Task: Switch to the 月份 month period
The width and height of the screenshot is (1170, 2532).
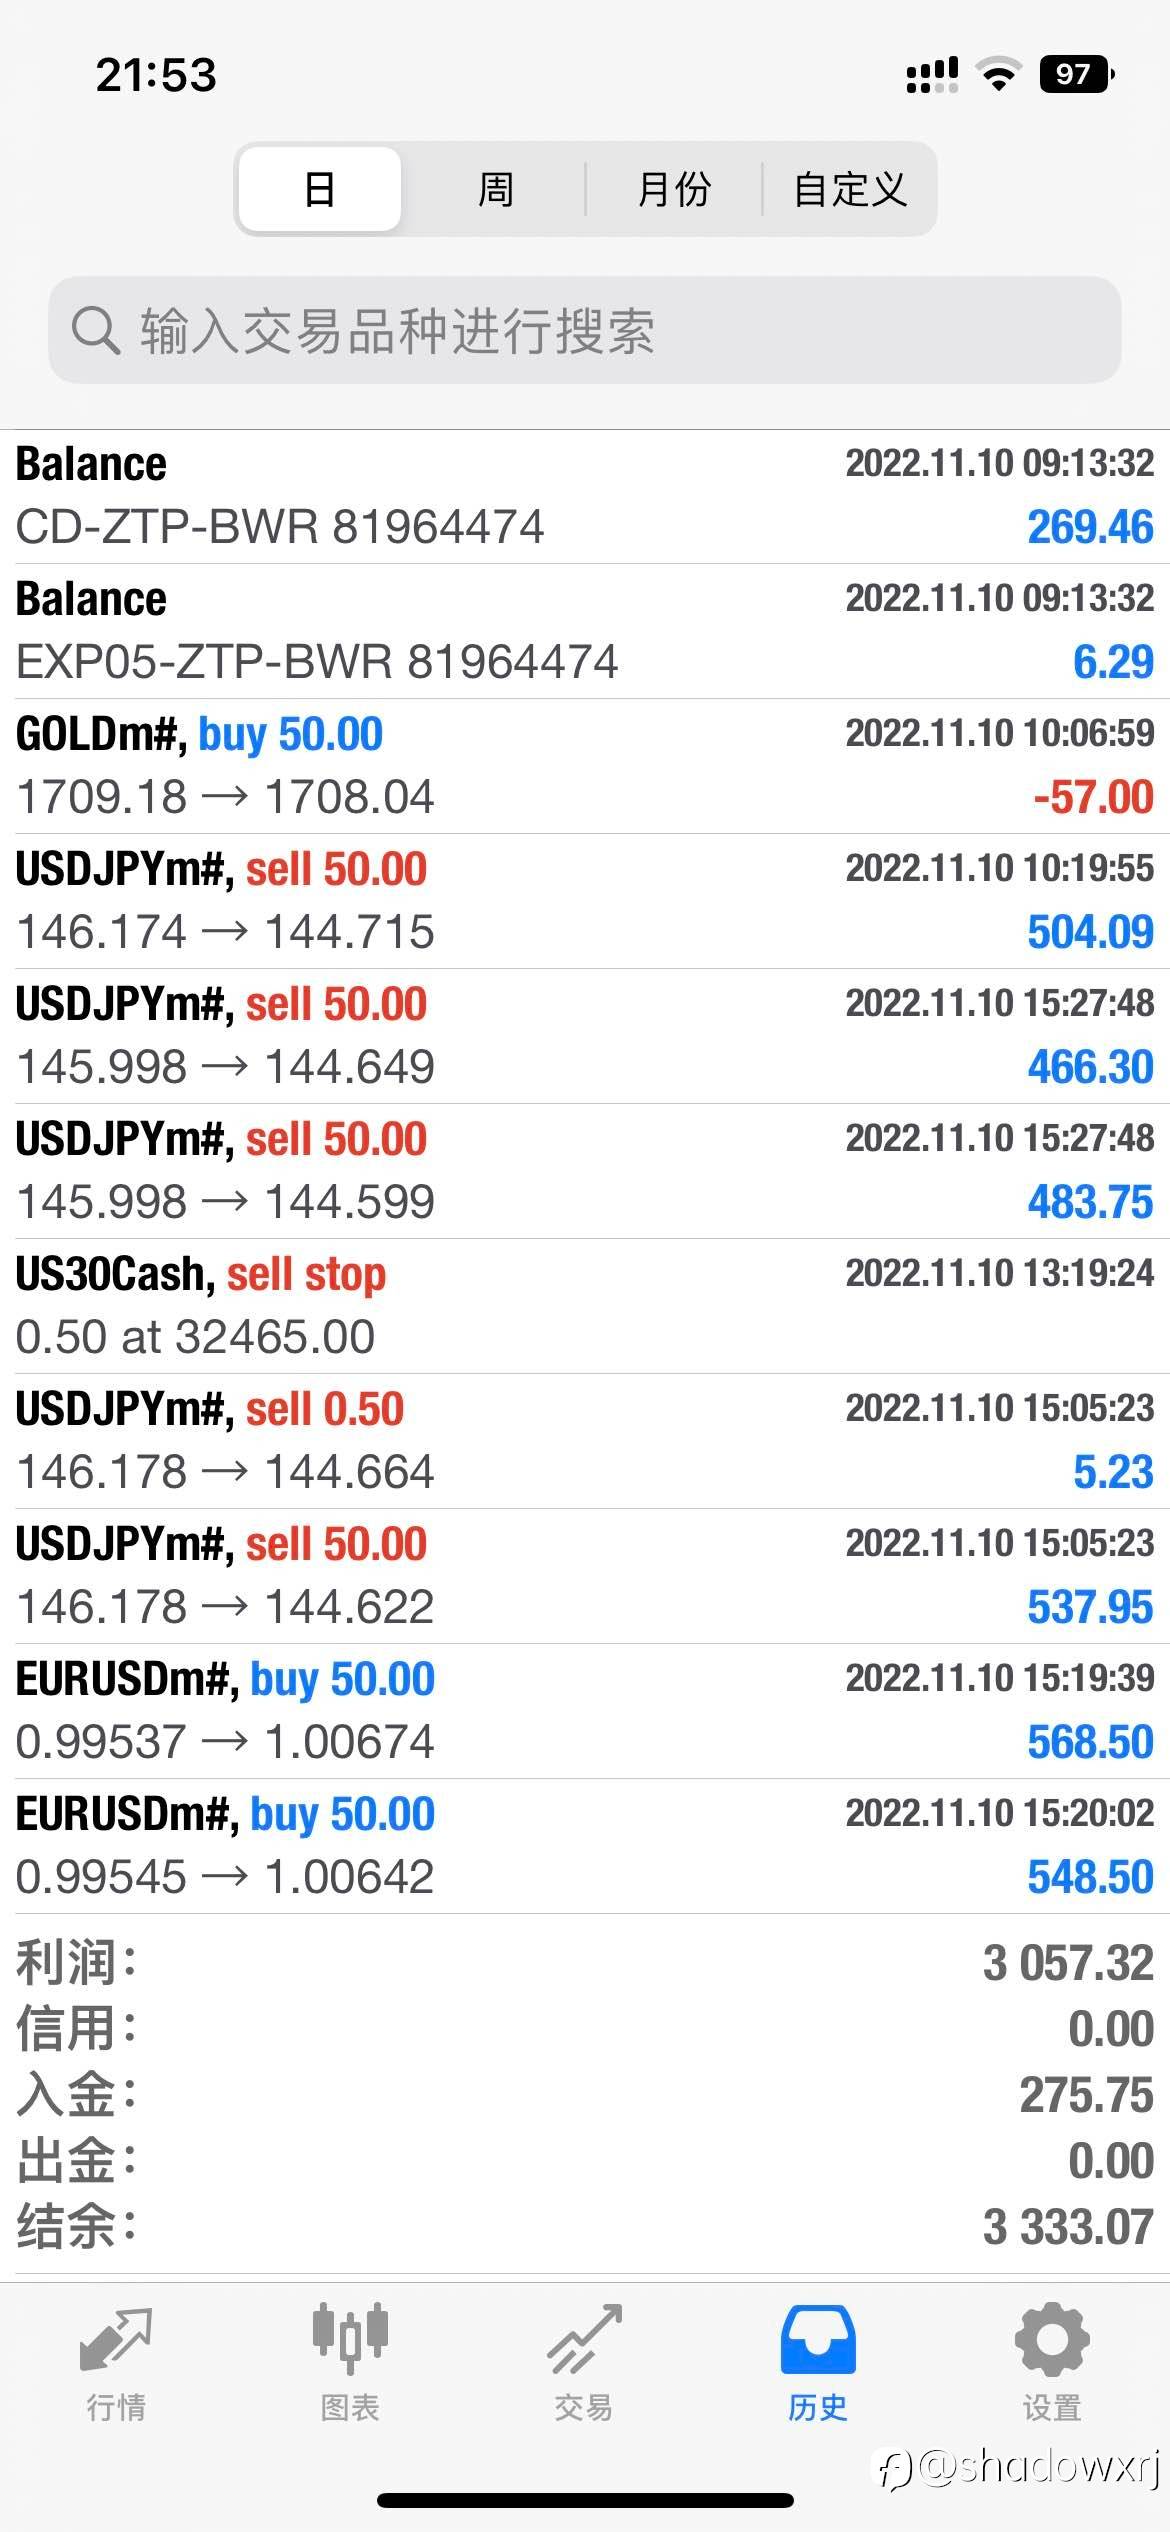Action: click(674, 189)
